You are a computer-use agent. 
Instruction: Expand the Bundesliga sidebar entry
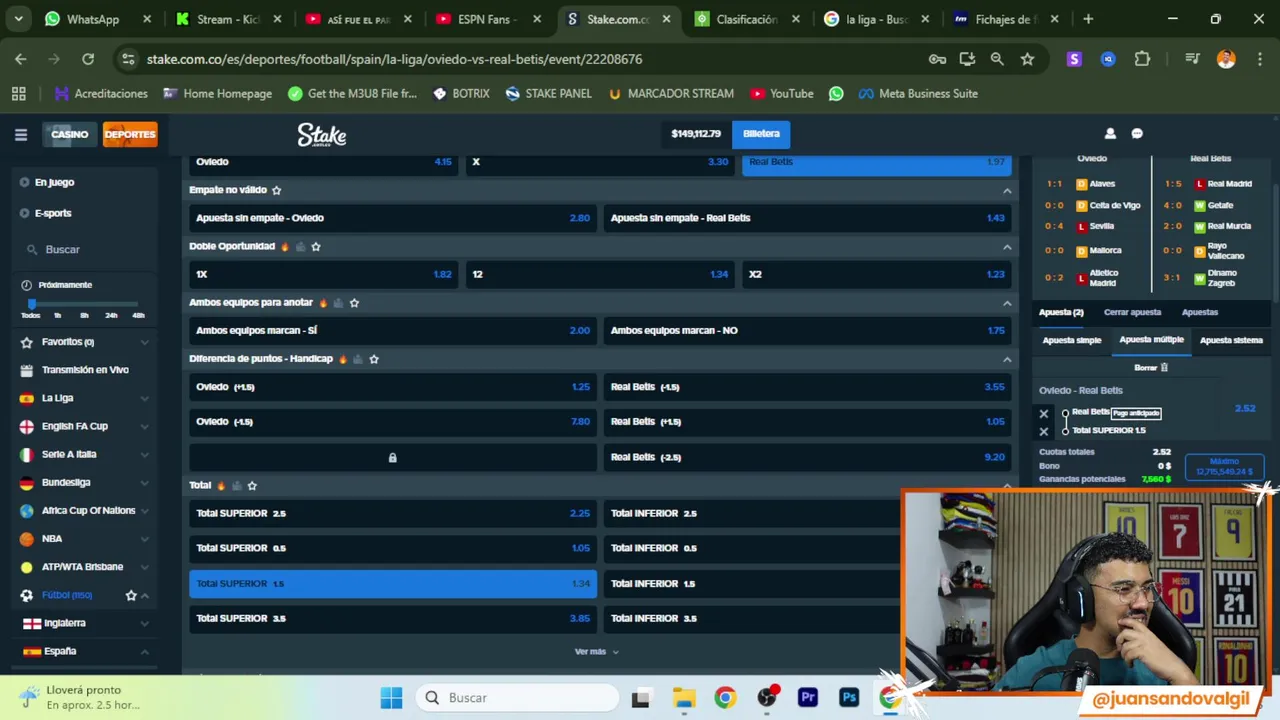[144, 482]
